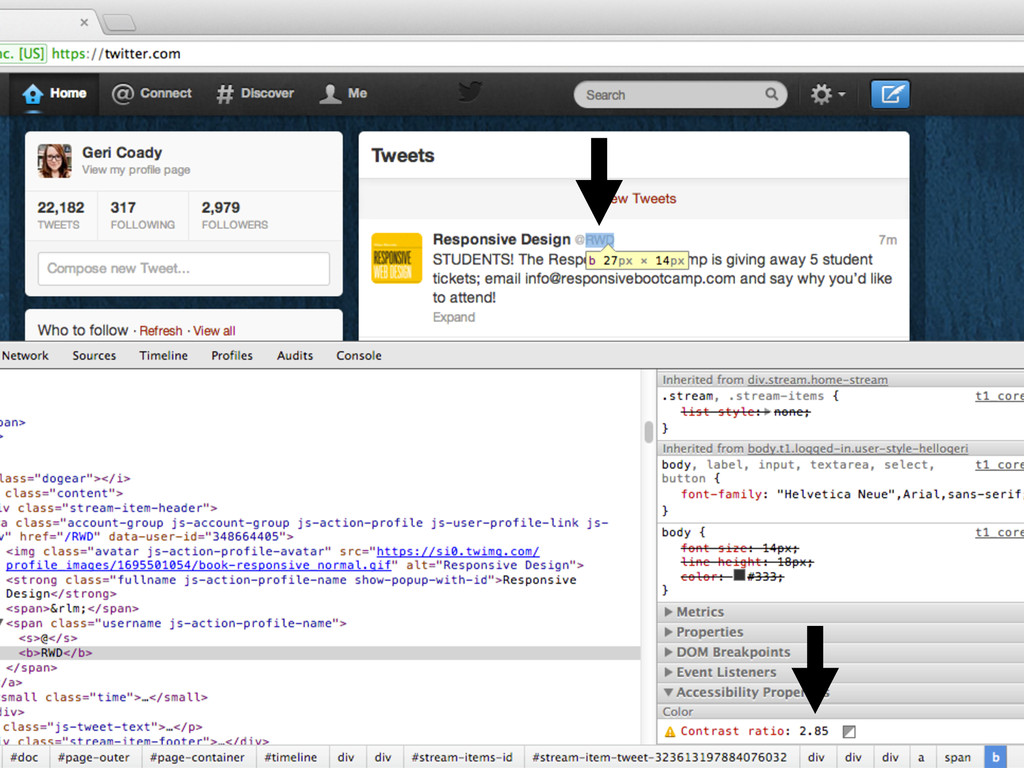This screenshot has width=1024, height=768.
Task: Open the Responsive Design tweet avatar
Action: coord(396,258)
